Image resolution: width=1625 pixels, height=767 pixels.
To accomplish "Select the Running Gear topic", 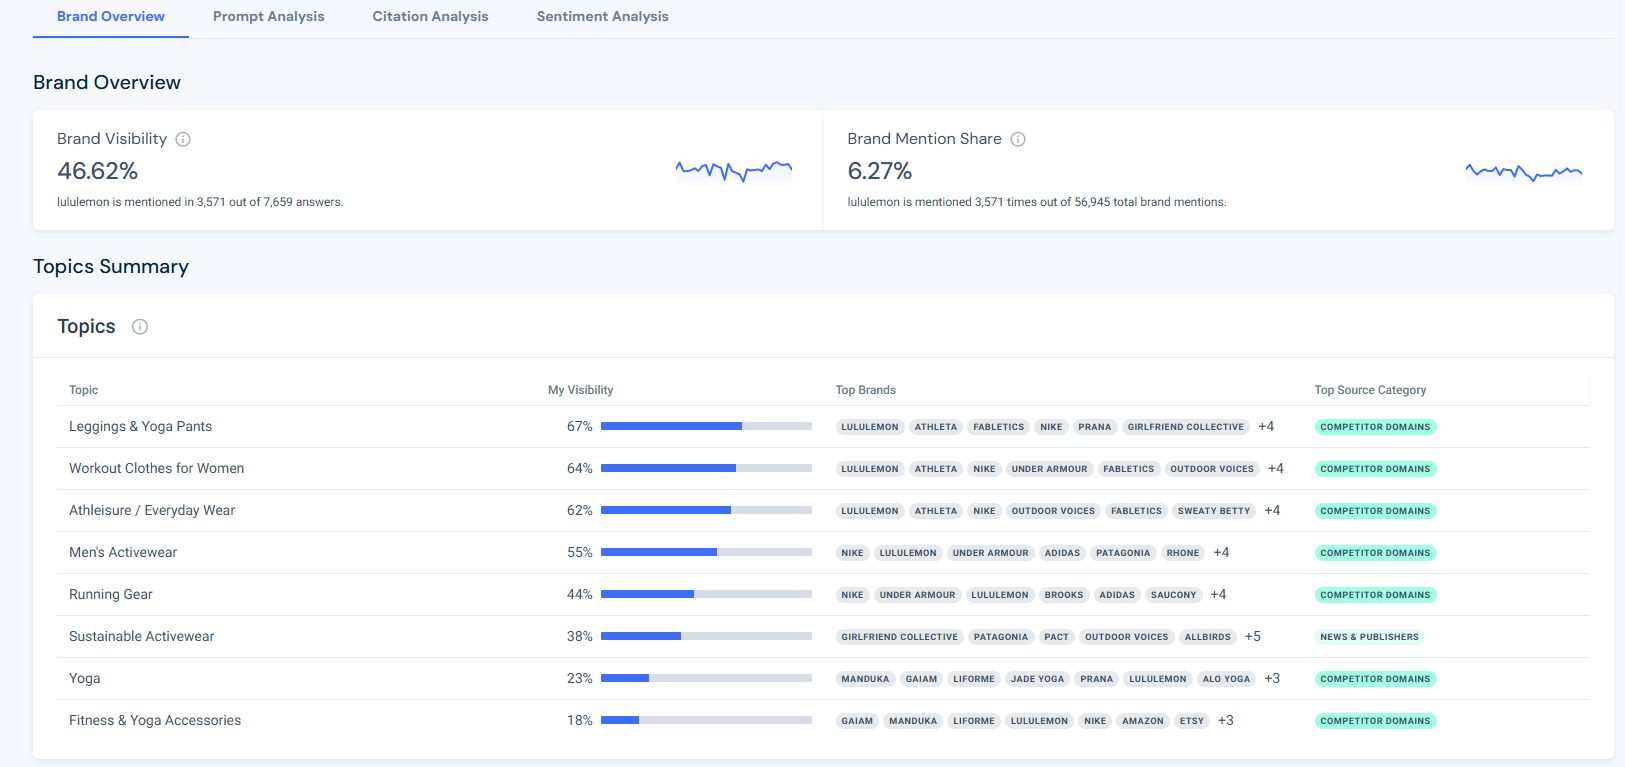I will (111, 594).
